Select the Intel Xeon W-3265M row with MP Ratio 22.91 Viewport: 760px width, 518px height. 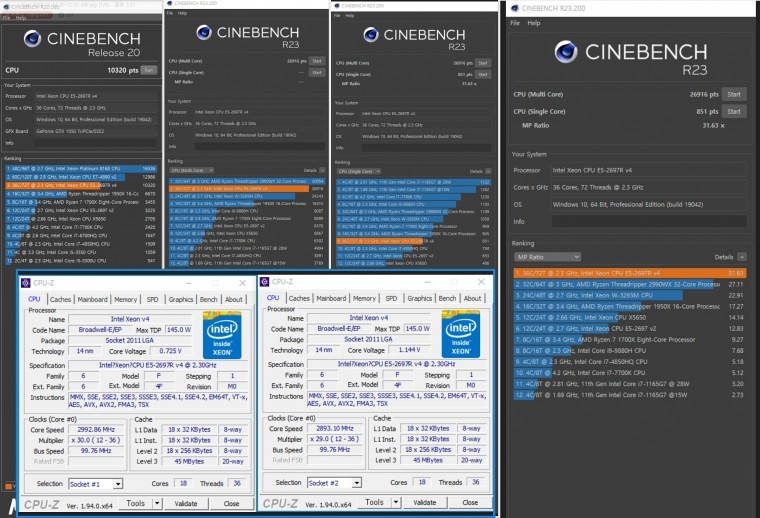(x=630, y=295)
